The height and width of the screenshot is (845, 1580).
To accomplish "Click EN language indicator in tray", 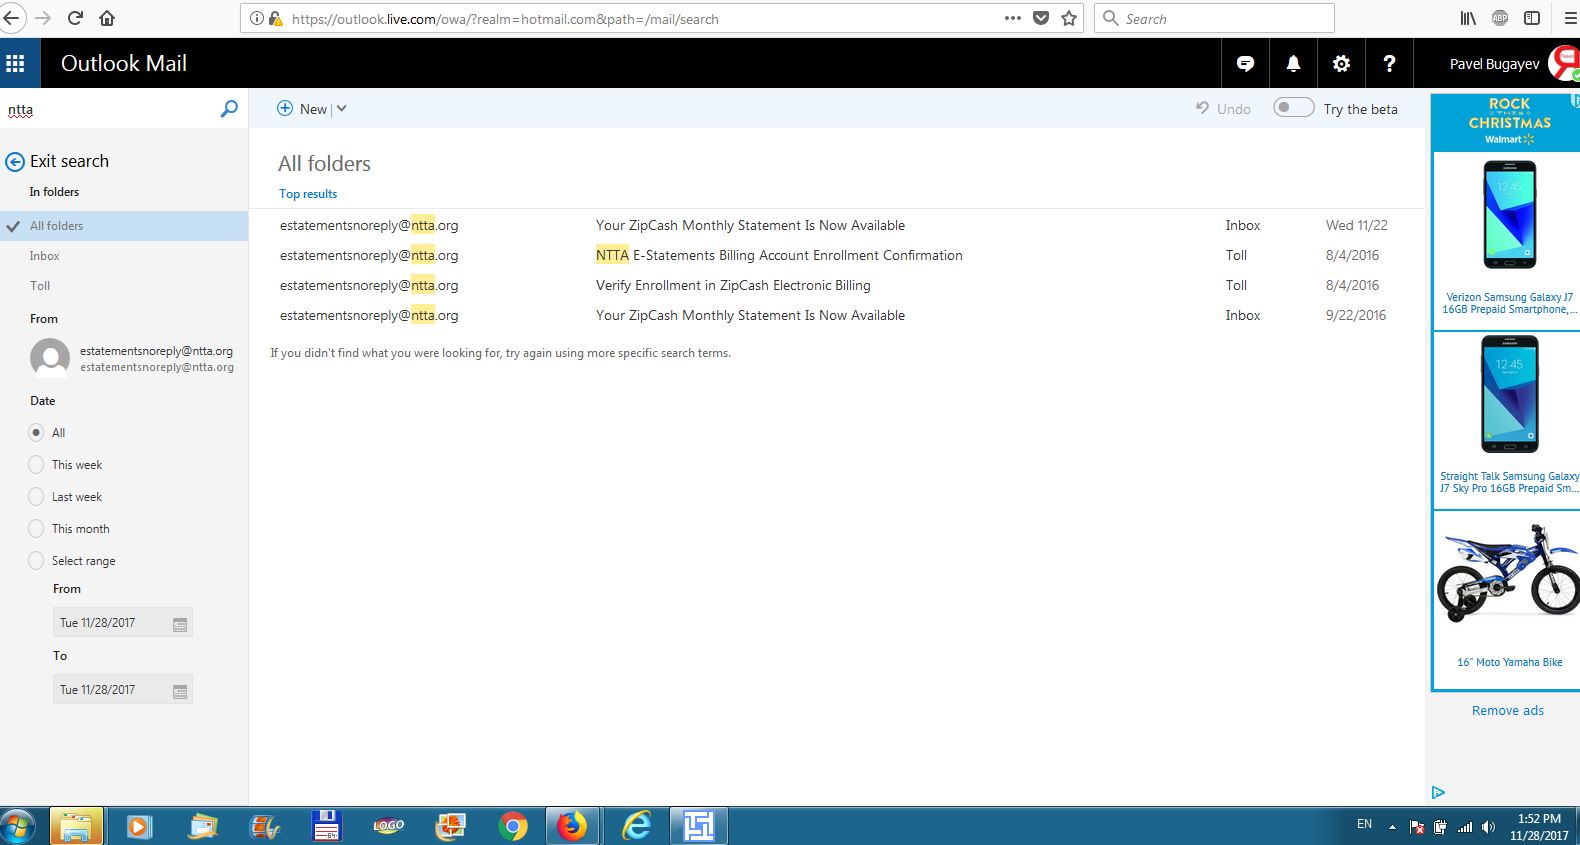I will point(1364,825).
